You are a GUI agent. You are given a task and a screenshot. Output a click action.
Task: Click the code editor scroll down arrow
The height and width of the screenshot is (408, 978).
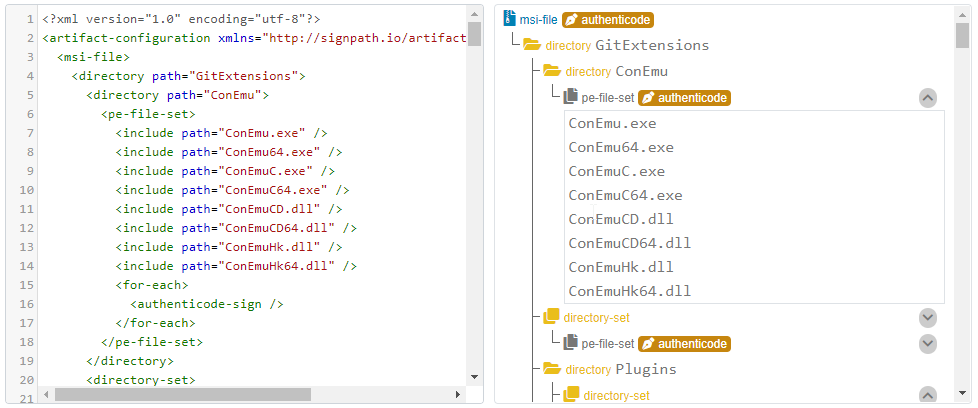pos(474,377)
